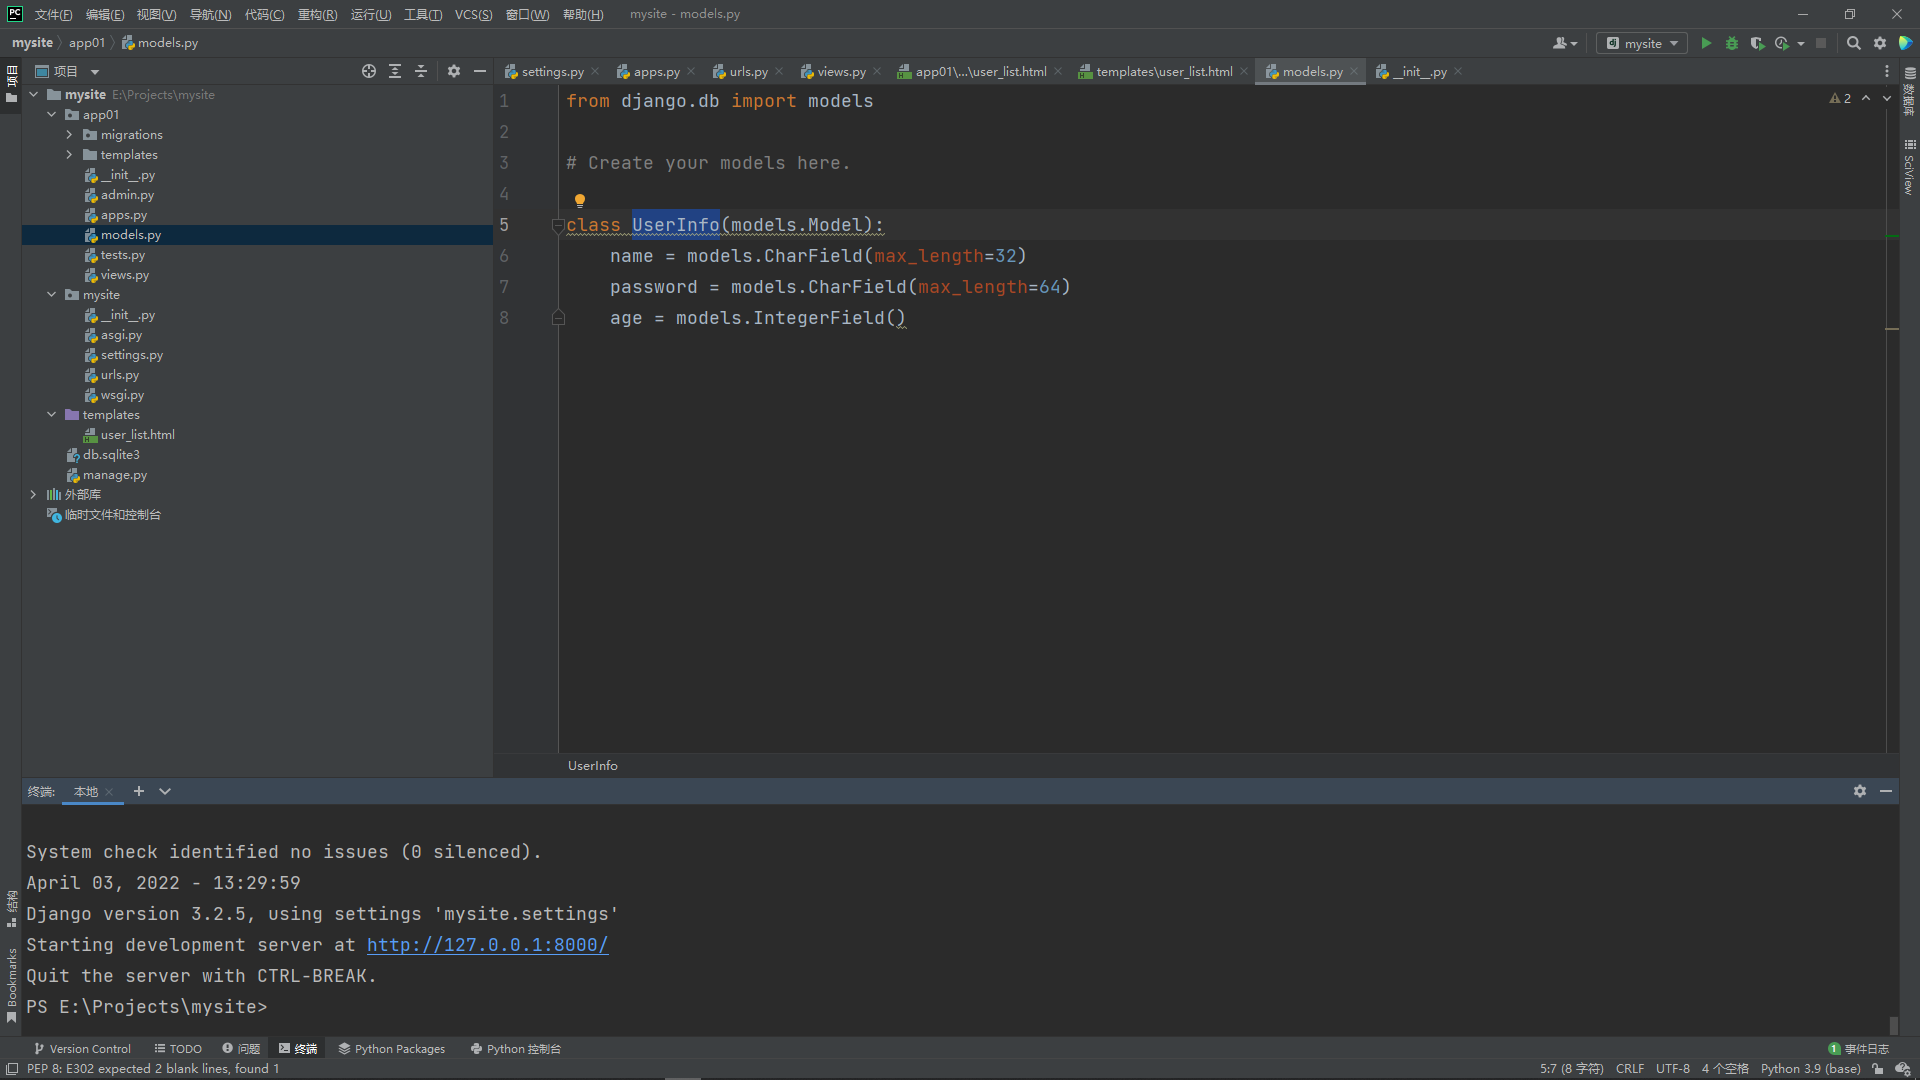Open the VCS menu
The width and height of the screenshot is (1920, 1080).
click(x=473, y=14)
